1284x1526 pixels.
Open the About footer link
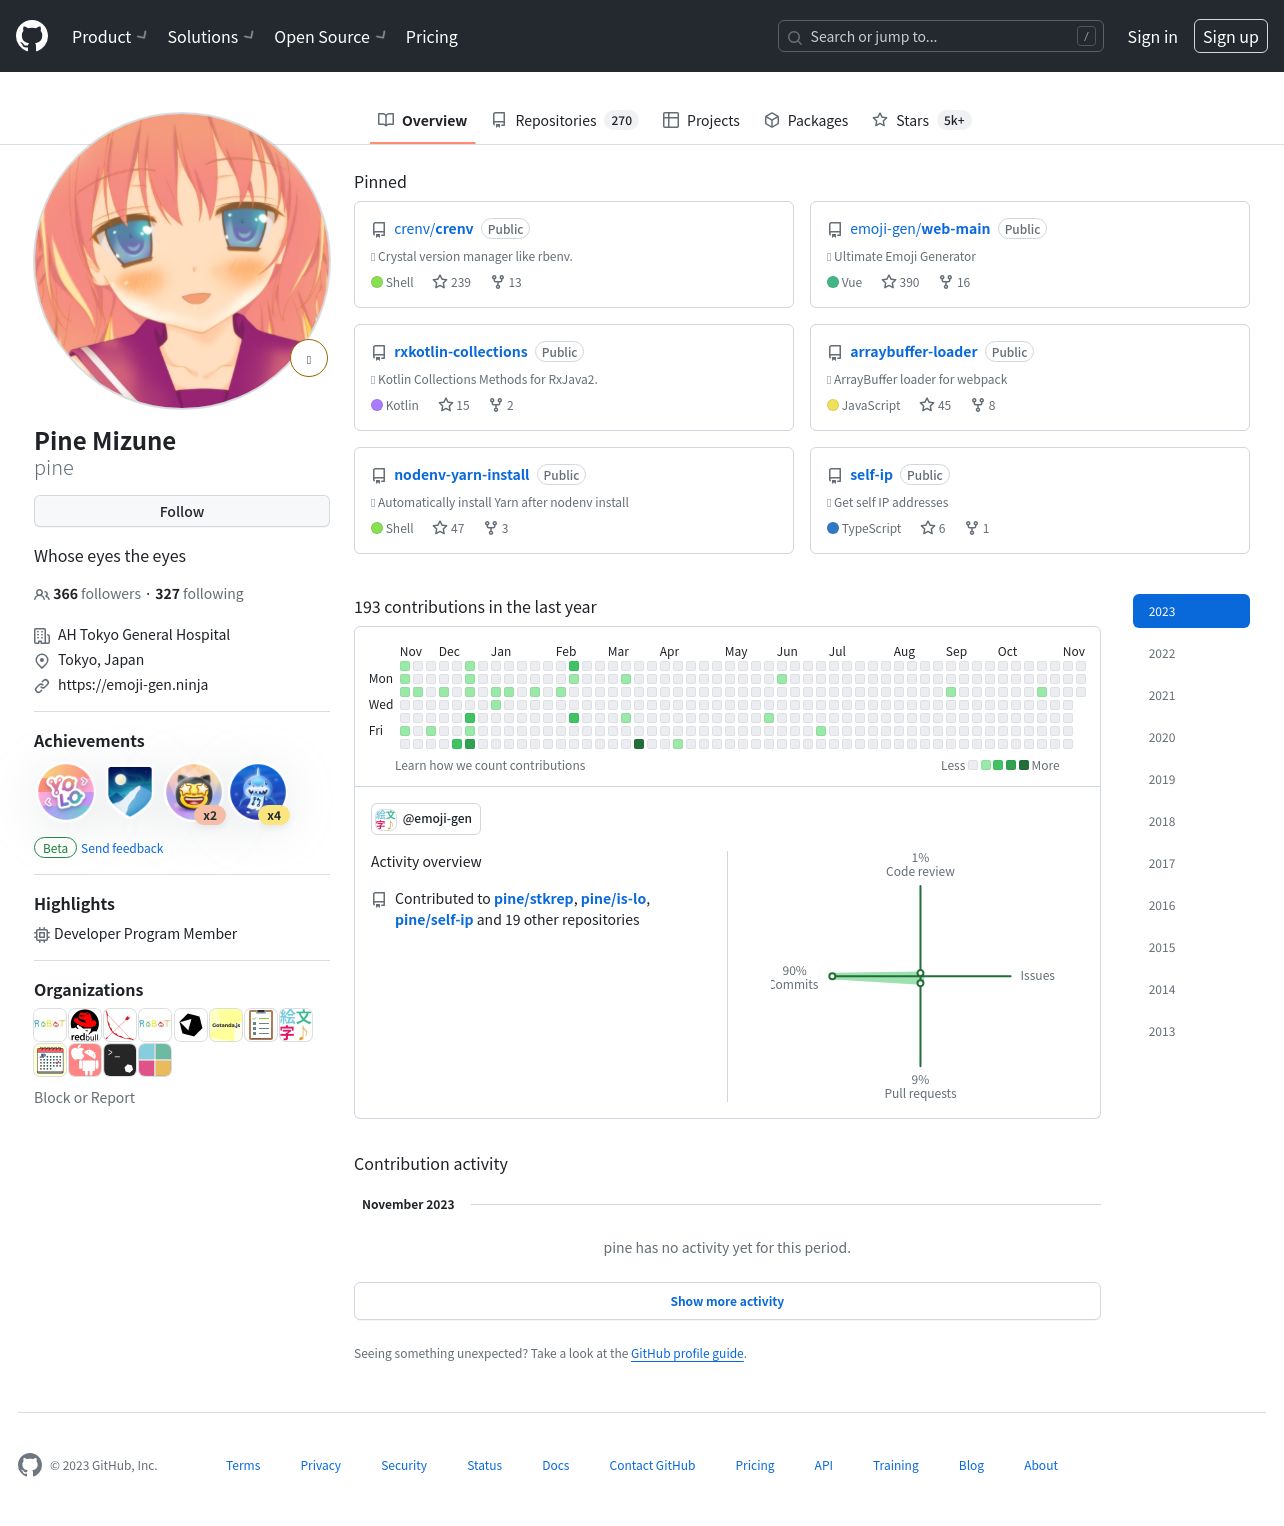click(1041, 1465)
